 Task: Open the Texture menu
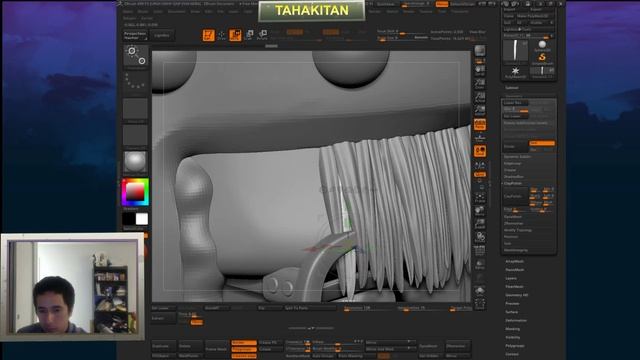tap(426, 11)
